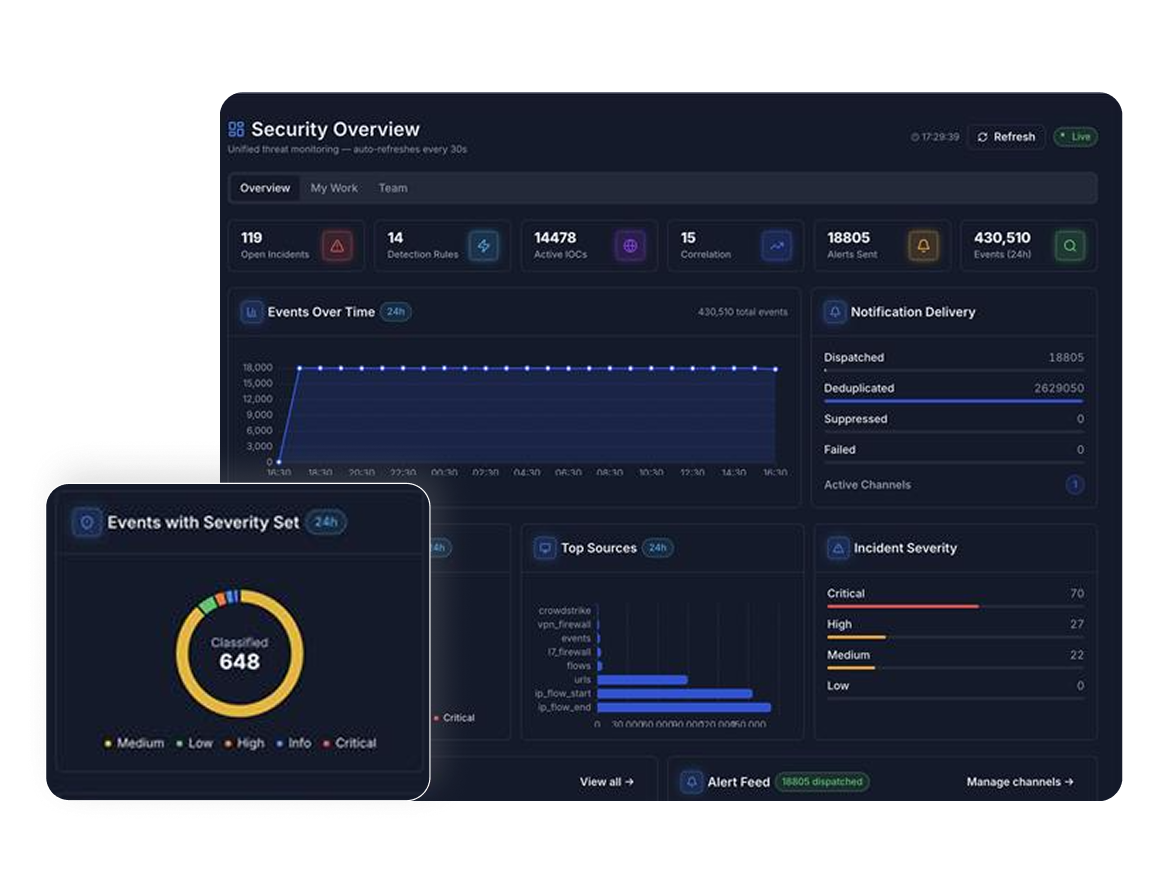This screenshot has height=894, width=1167.
Task: Click the 24h badge on Events Over Time
Action: [x=396, y=312]
